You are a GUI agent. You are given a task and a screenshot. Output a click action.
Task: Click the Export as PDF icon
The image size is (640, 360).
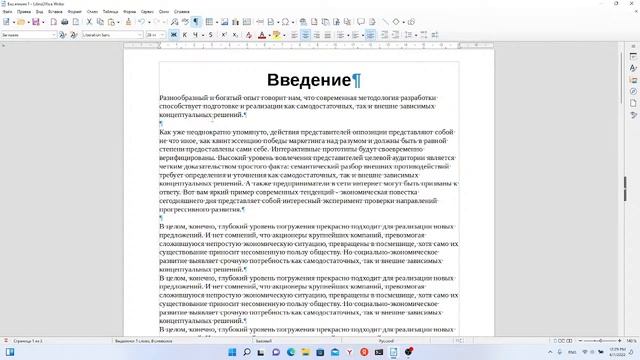coord(53,22)
